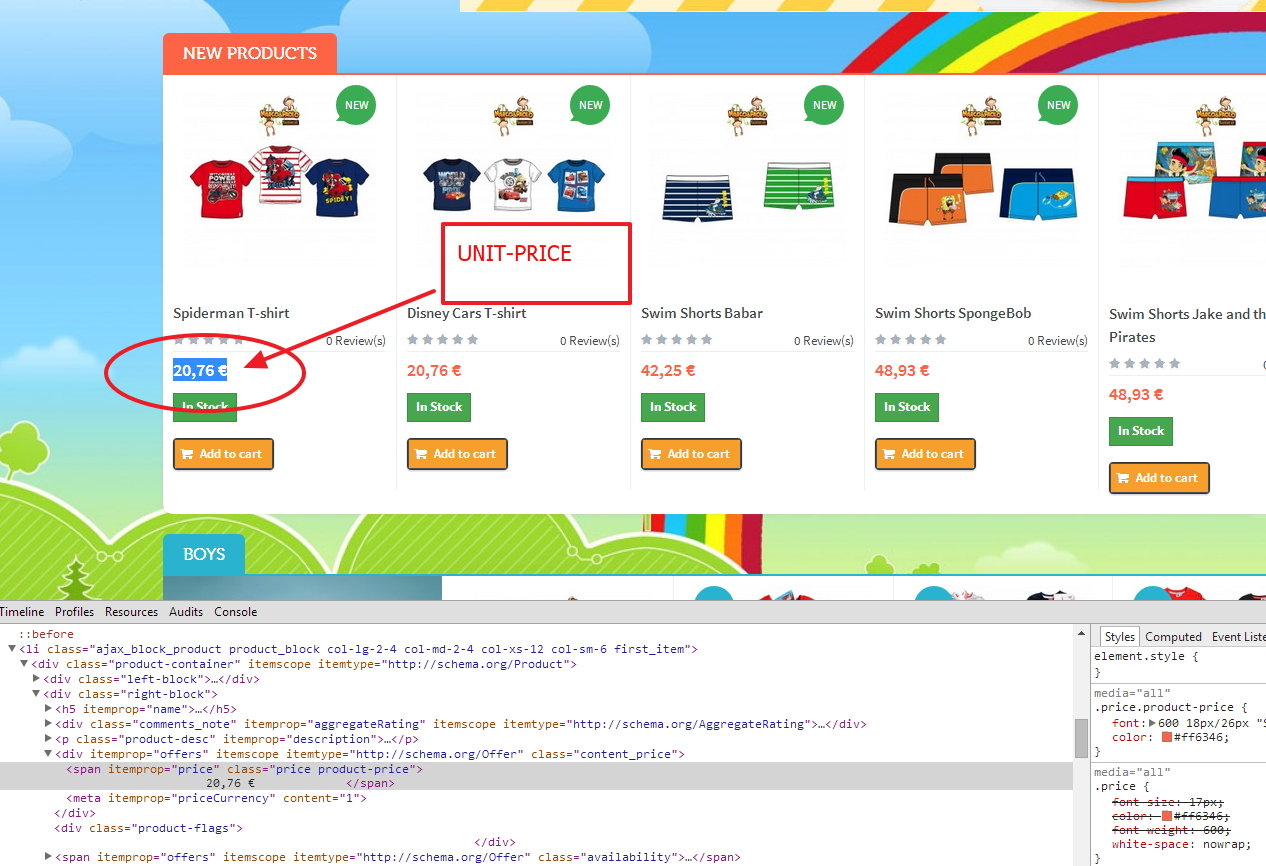
Task: Click In Stock label under Disney Cars T-shirt
Action: click(x=439, y=407)
